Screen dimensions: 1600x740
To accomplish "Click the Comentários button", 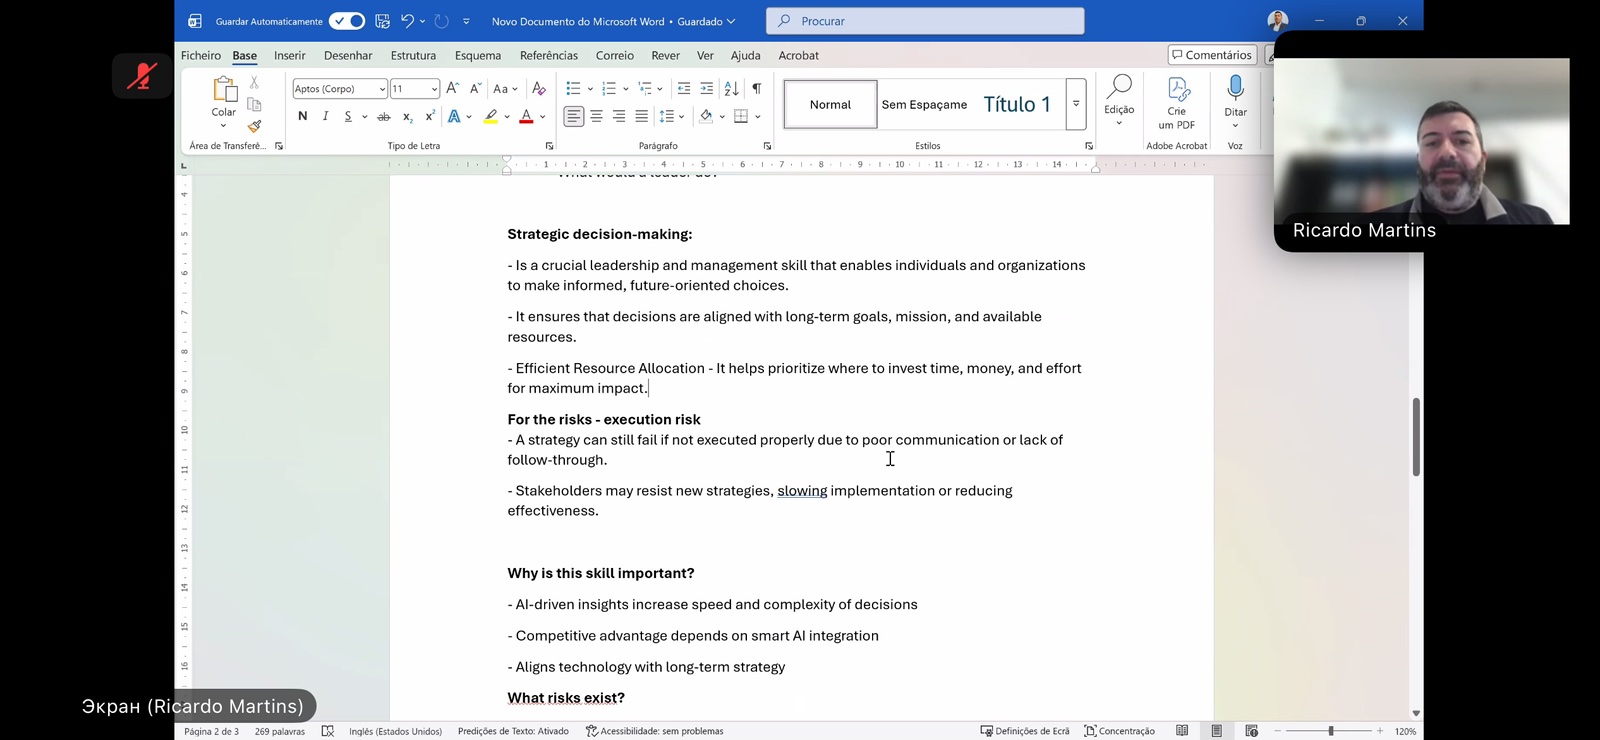I will pos(1211,55).
